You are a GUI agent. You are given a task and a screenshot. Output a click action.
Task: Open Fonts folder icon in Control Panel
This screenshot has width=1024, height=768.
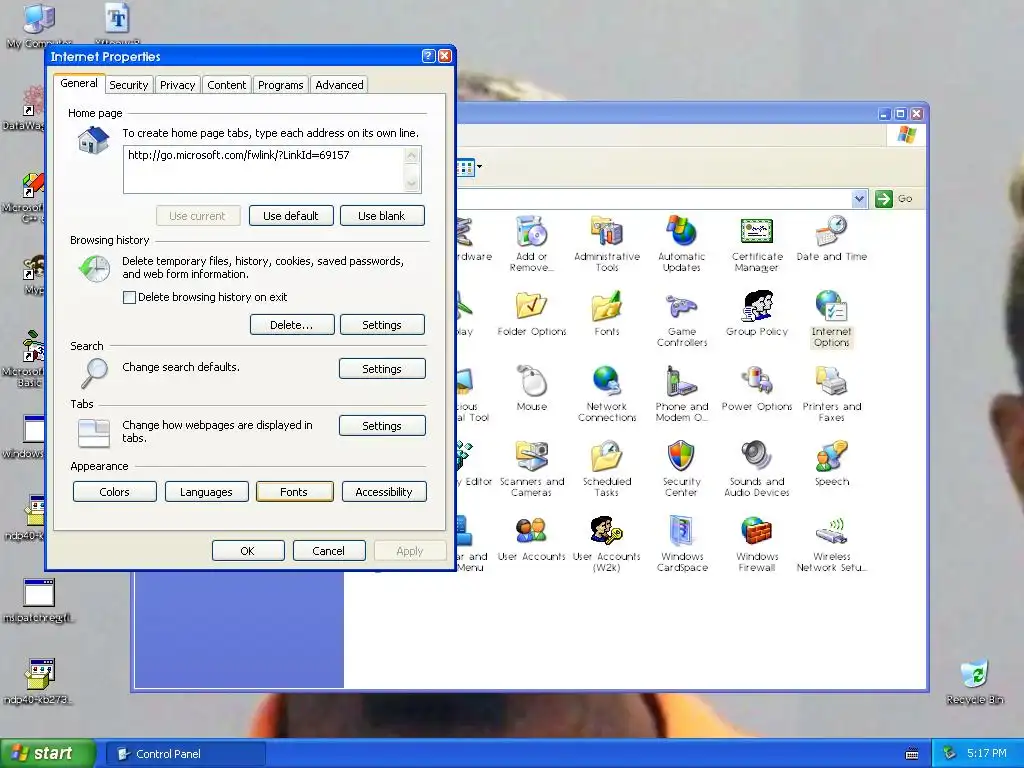tap(607, 313)
